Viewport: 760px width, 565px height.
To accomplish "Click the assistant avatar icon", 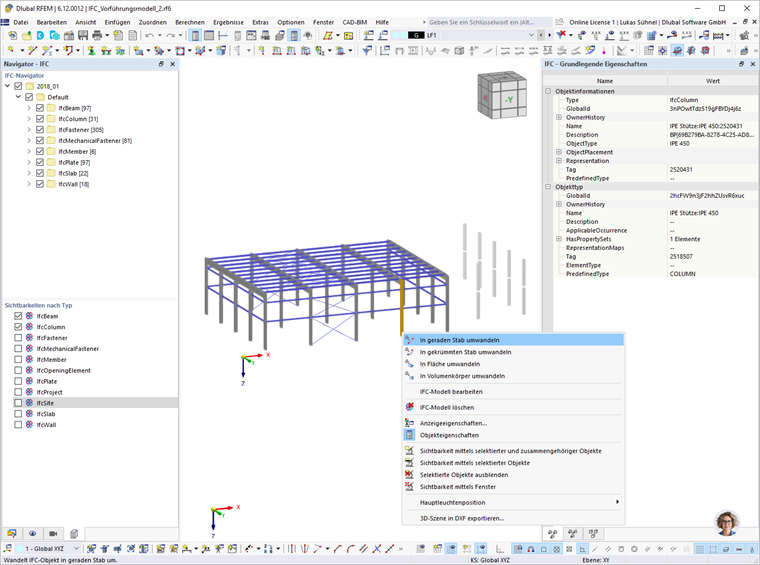I will point(727,522).
